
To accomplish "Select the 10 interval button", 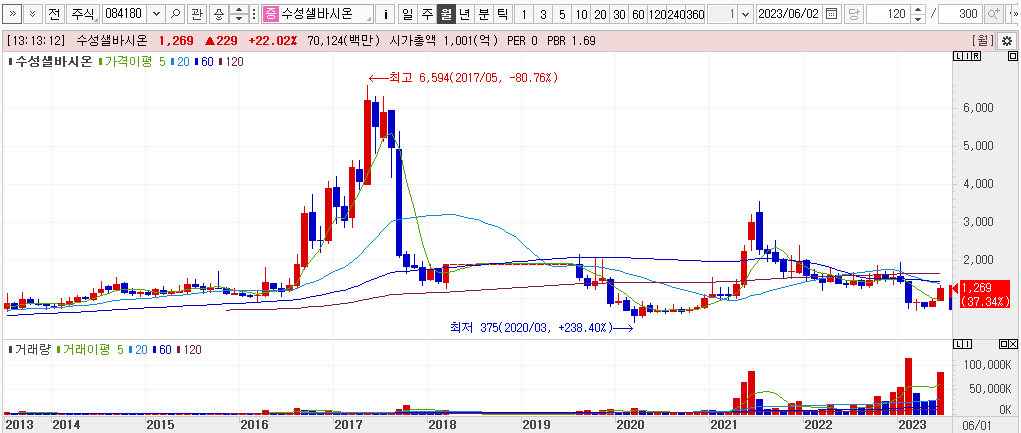I will (581, 14).
